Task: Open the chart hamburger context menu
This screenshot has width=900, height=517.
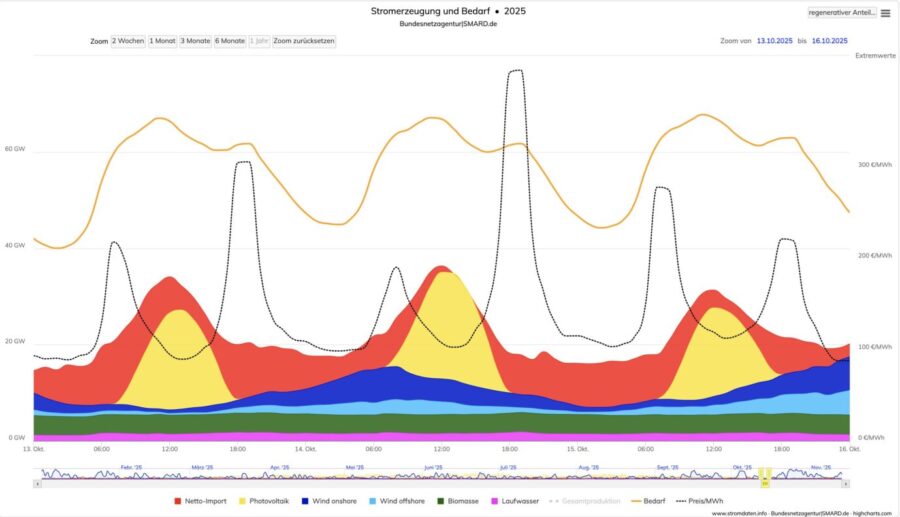Action: pos(885,13)
